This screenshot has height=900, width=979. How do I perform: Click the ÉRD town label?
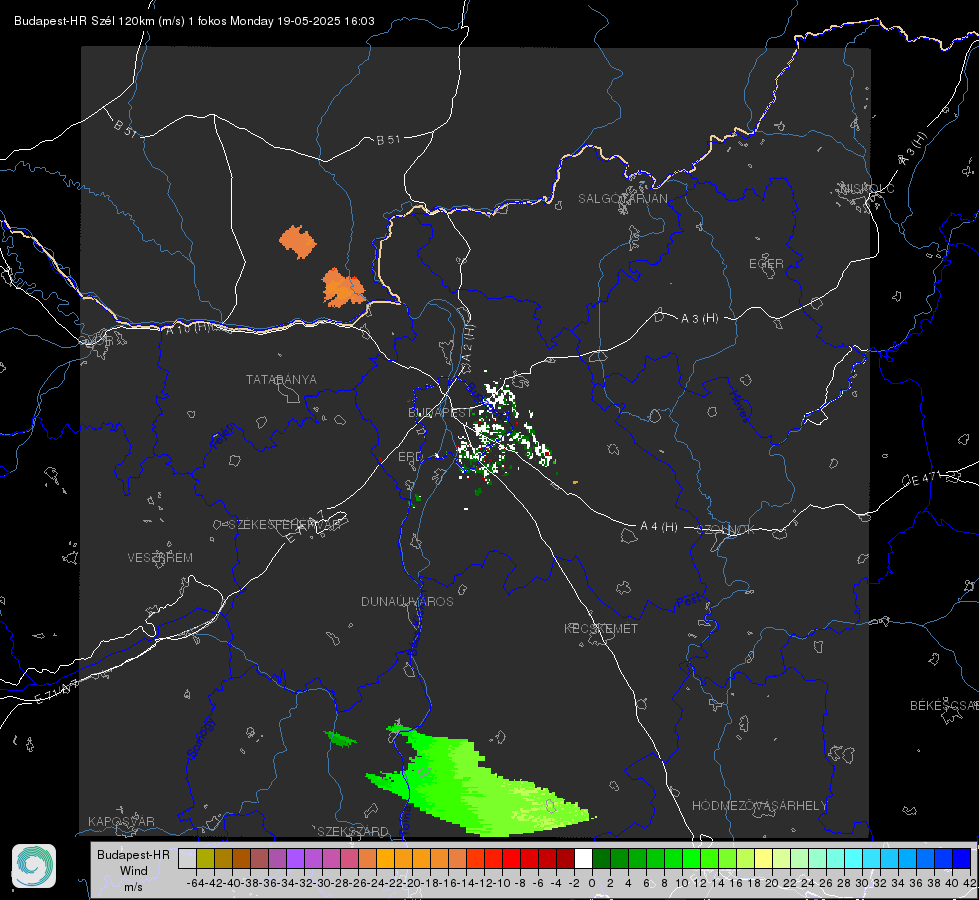tap(410, 457)
